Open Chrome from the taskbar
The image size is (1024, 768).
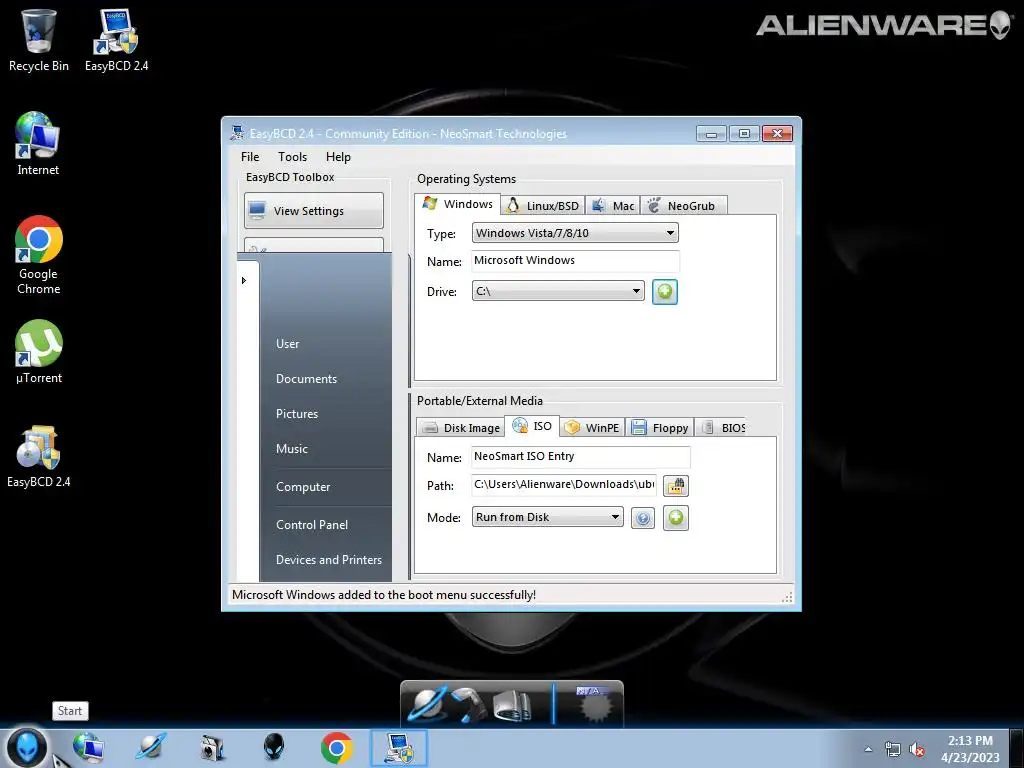[336, 748]
